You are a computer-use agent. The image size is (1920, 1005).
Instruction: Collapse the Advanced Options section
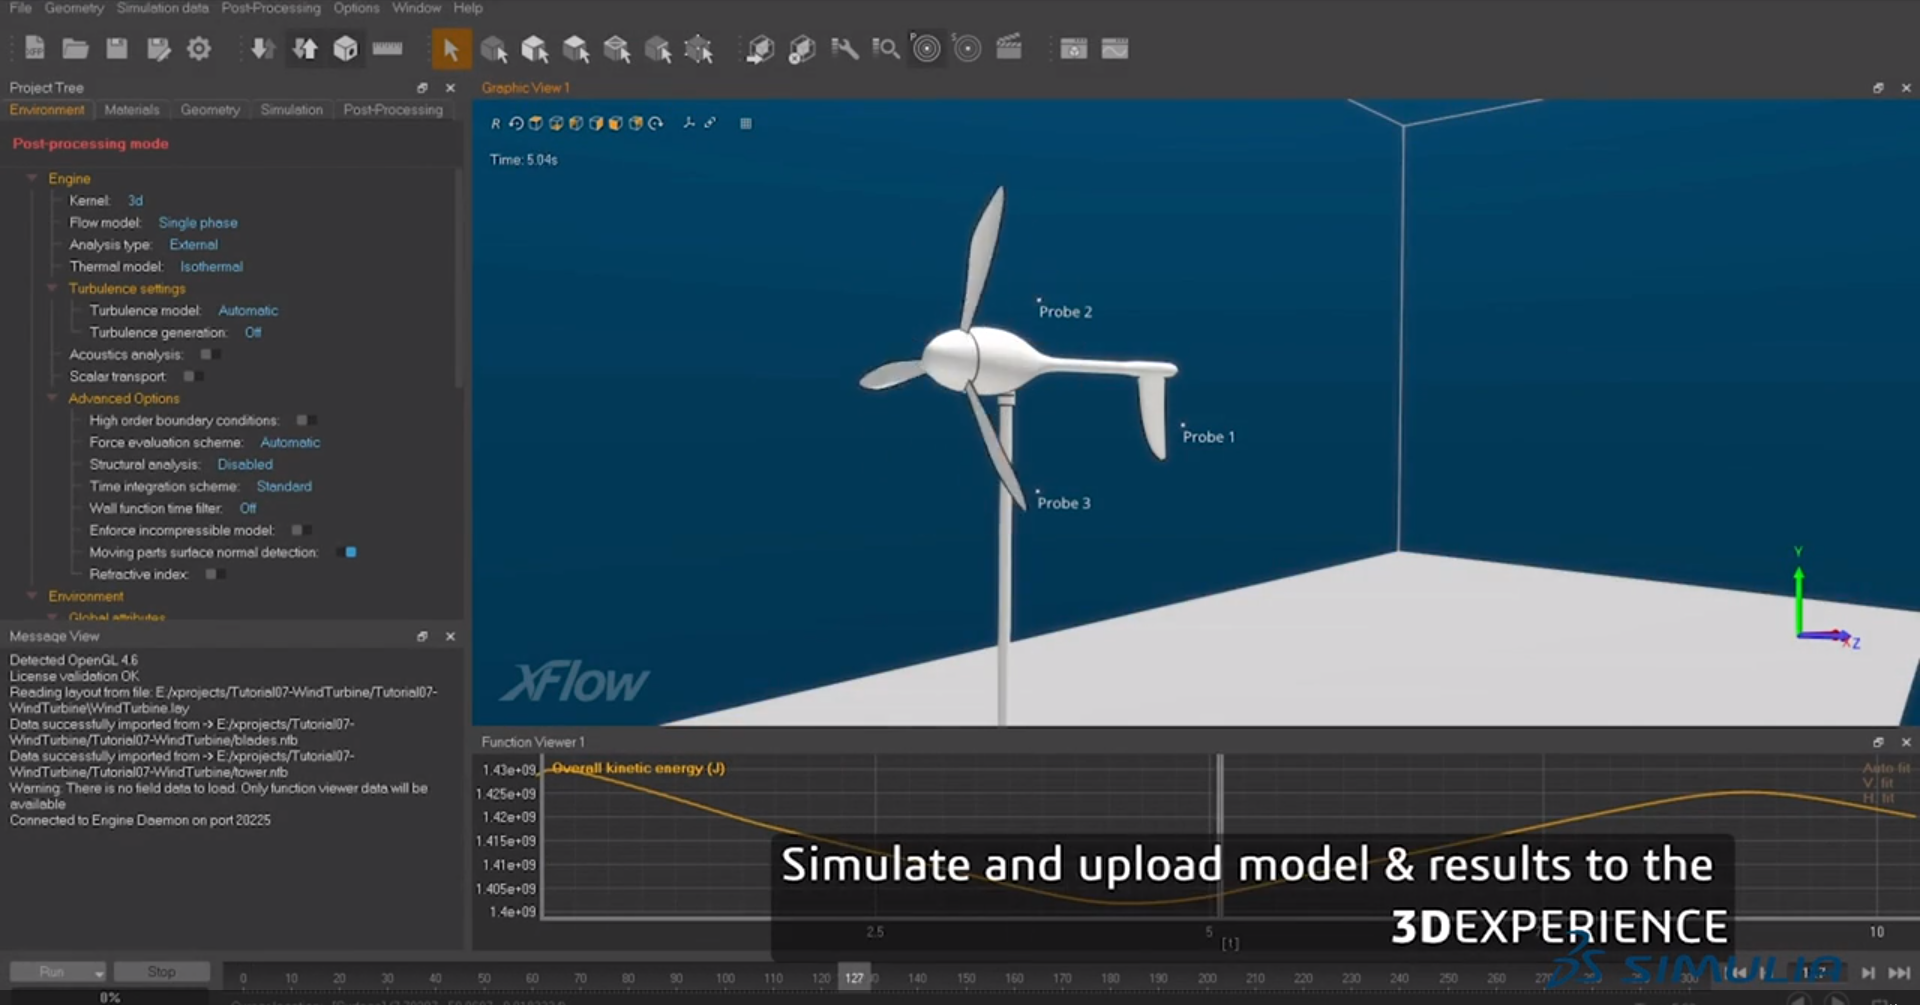pos(52,398)
